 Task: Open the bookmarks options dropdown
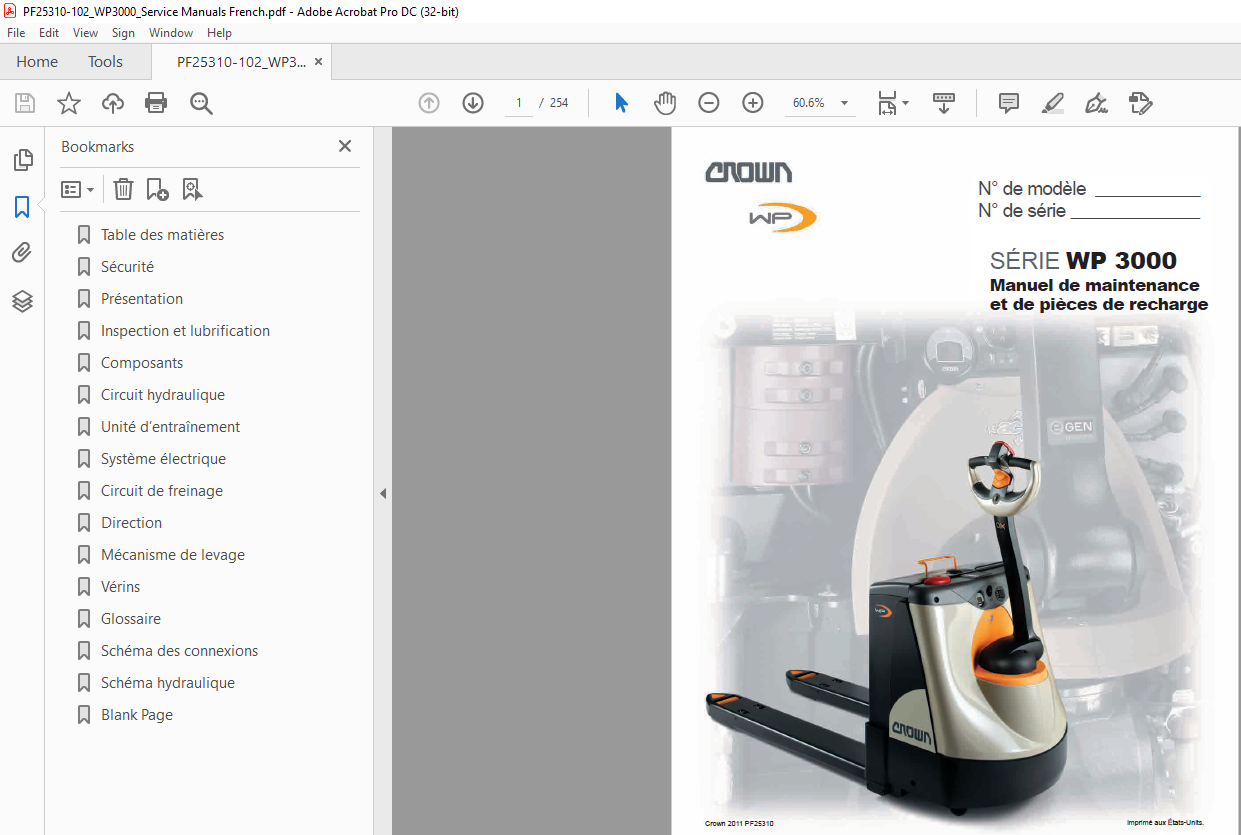[78, 189]
